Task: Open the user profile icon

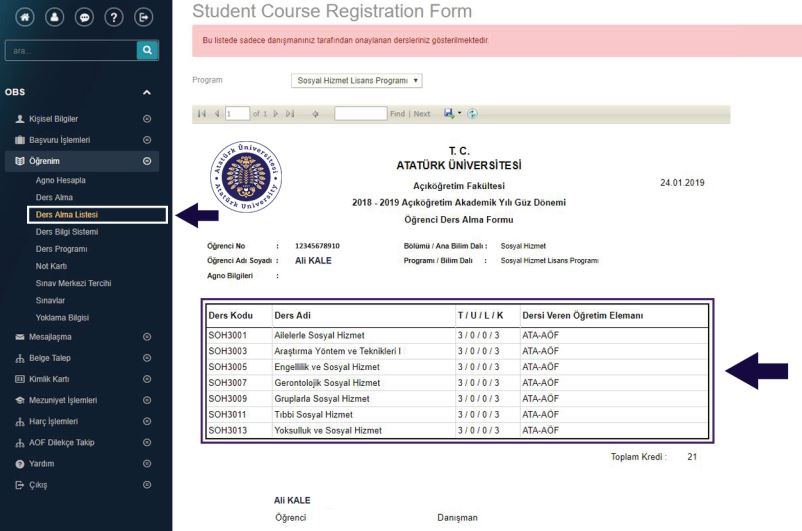Action: pos(53,17)
